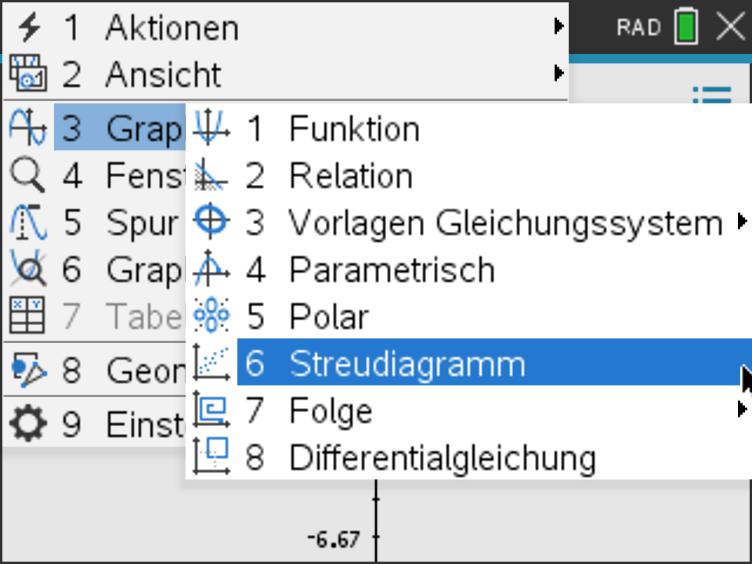752x564 pixels.
Task: Expand the Aktionen submenu arrow
Action: tap(559, 27)
